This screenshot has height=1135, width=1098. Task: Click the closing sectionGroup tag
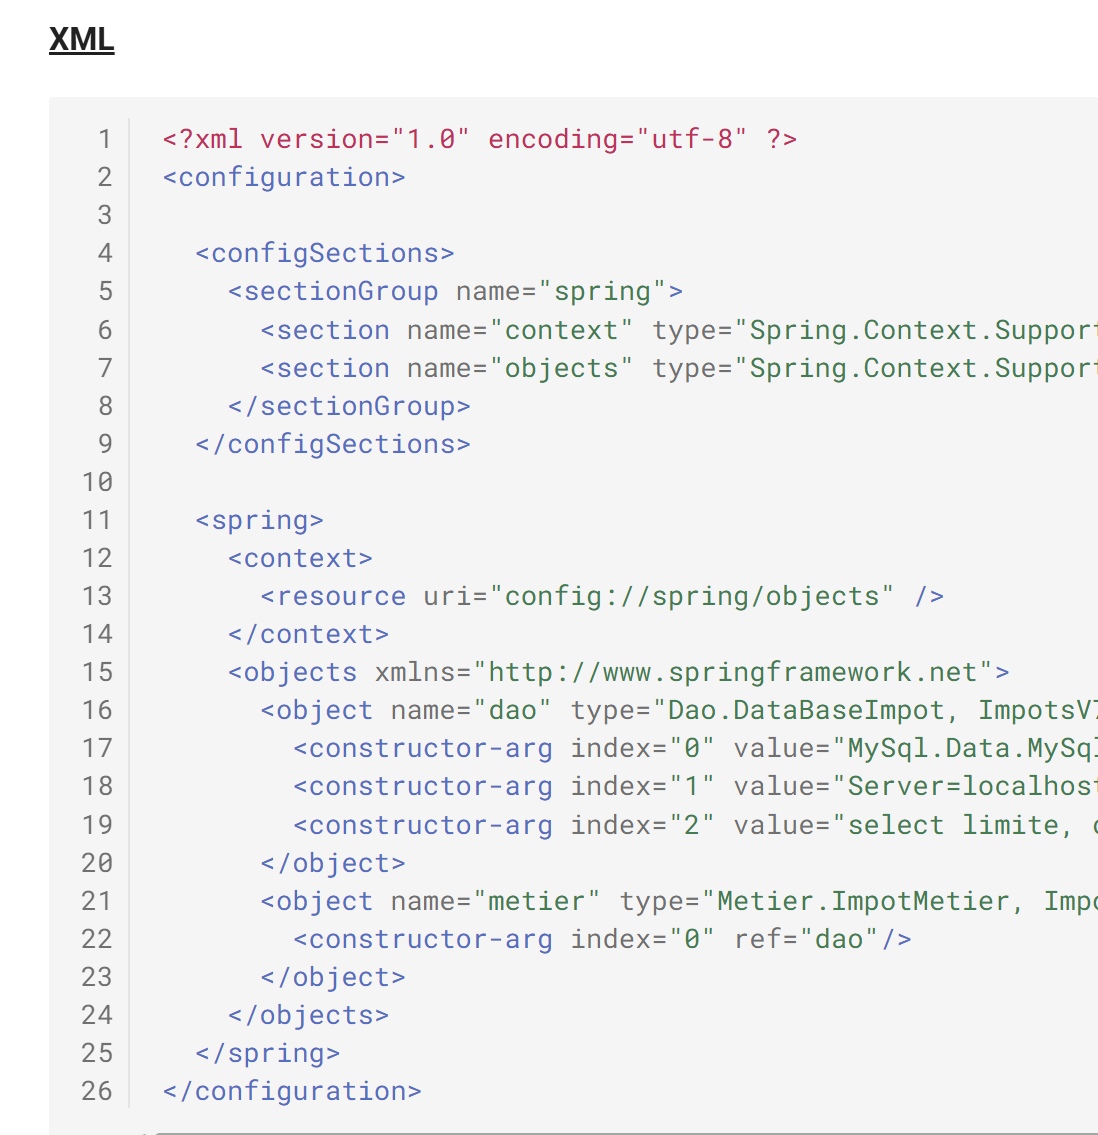click(349, 406)
